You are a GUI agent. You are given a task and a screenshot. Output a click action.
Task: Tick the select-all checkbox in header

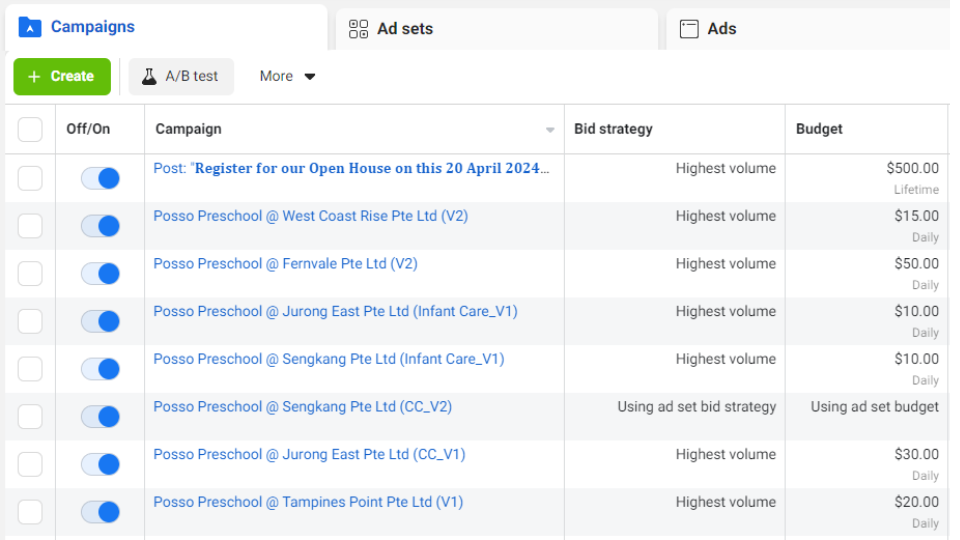[30, 129]
